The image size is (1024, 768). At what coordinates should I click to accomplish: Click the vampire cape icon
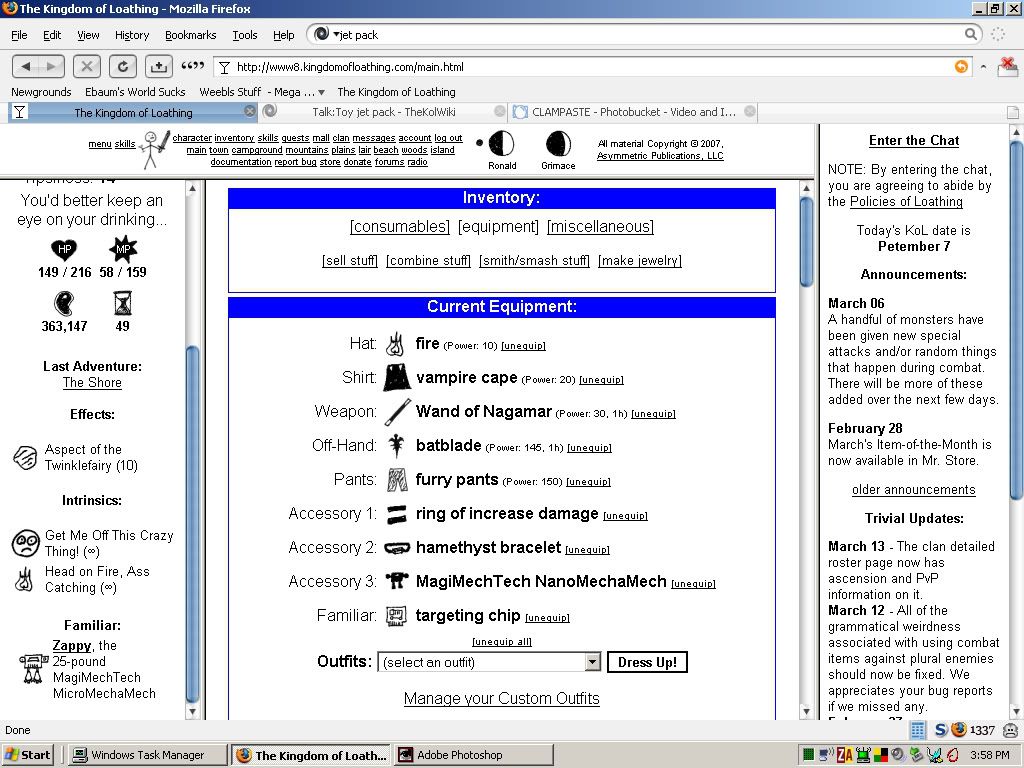point(396,377)
